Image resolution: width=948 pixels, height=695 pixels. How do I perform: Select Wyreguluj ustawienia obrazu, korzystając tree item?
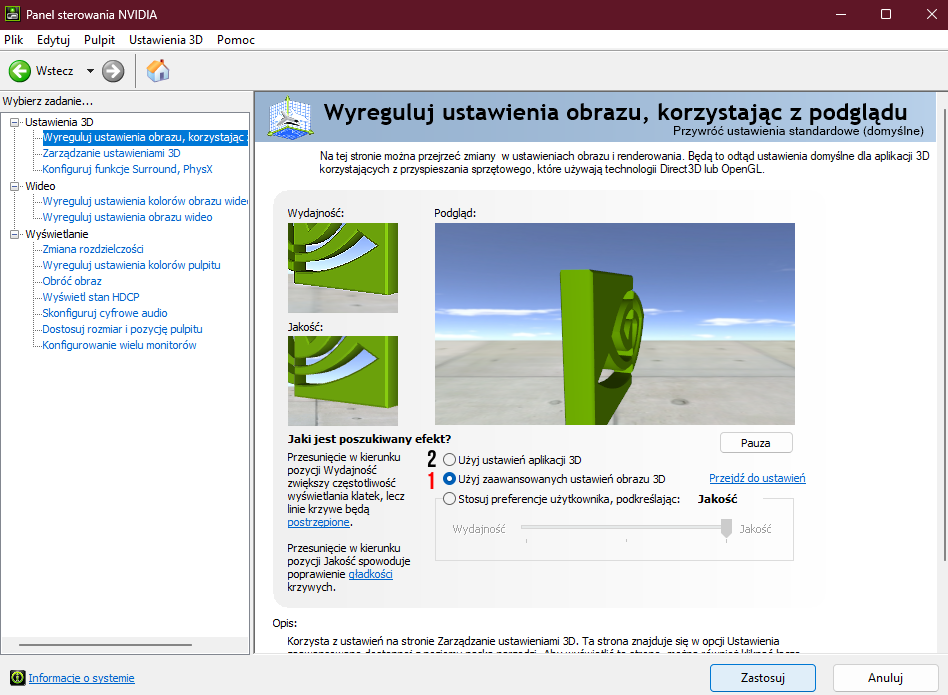pos(145,137)
